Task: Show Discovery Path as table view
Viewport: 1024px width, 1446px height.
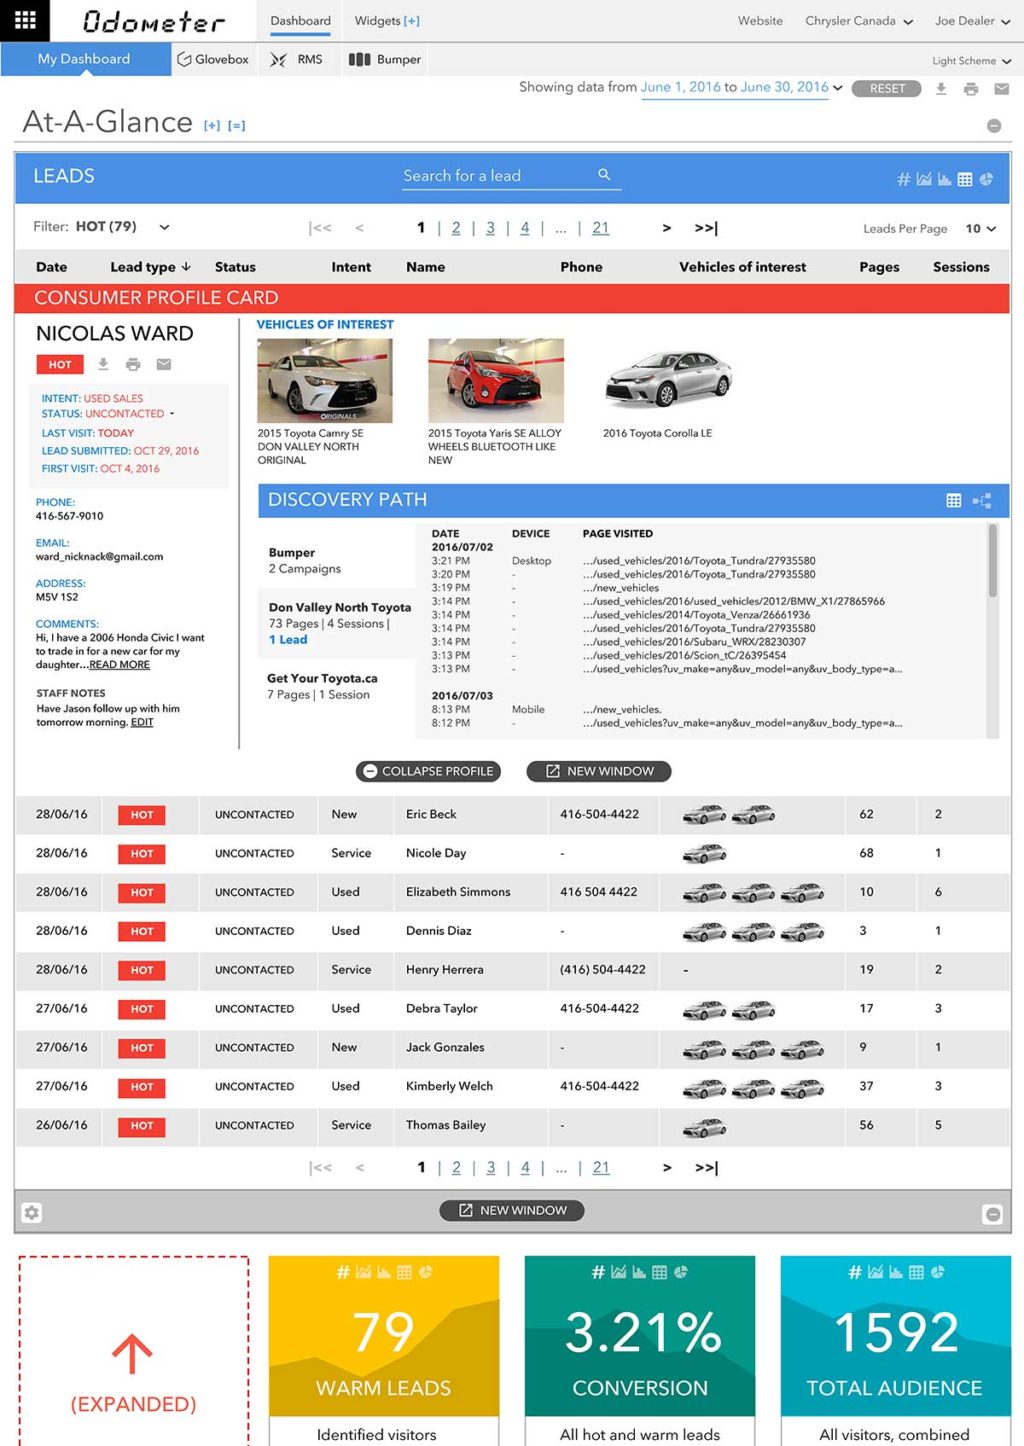Action: (954, 500)
